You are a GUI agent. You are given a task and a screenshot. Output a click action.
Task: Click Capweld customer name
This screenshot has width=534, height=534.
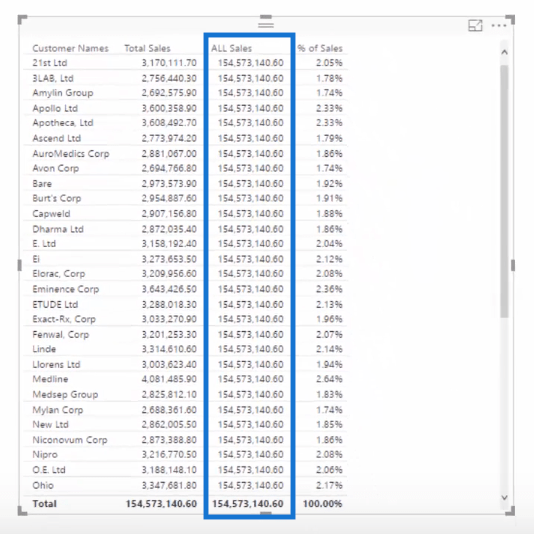tap(51, 214)
